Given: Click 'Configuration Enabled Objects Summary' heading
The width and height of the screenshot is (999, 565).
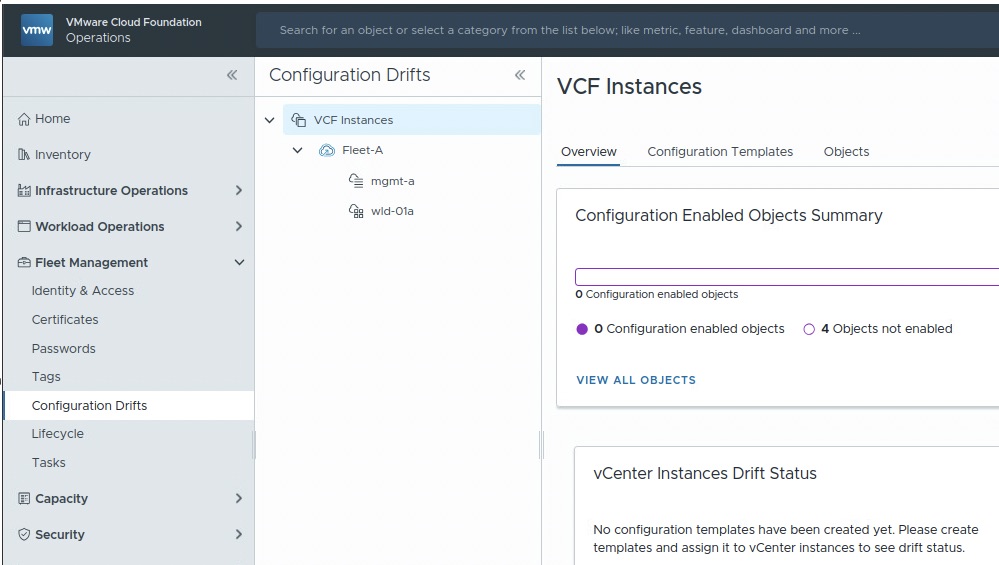Looking at the screenshot, I should (x=729, y=215).
